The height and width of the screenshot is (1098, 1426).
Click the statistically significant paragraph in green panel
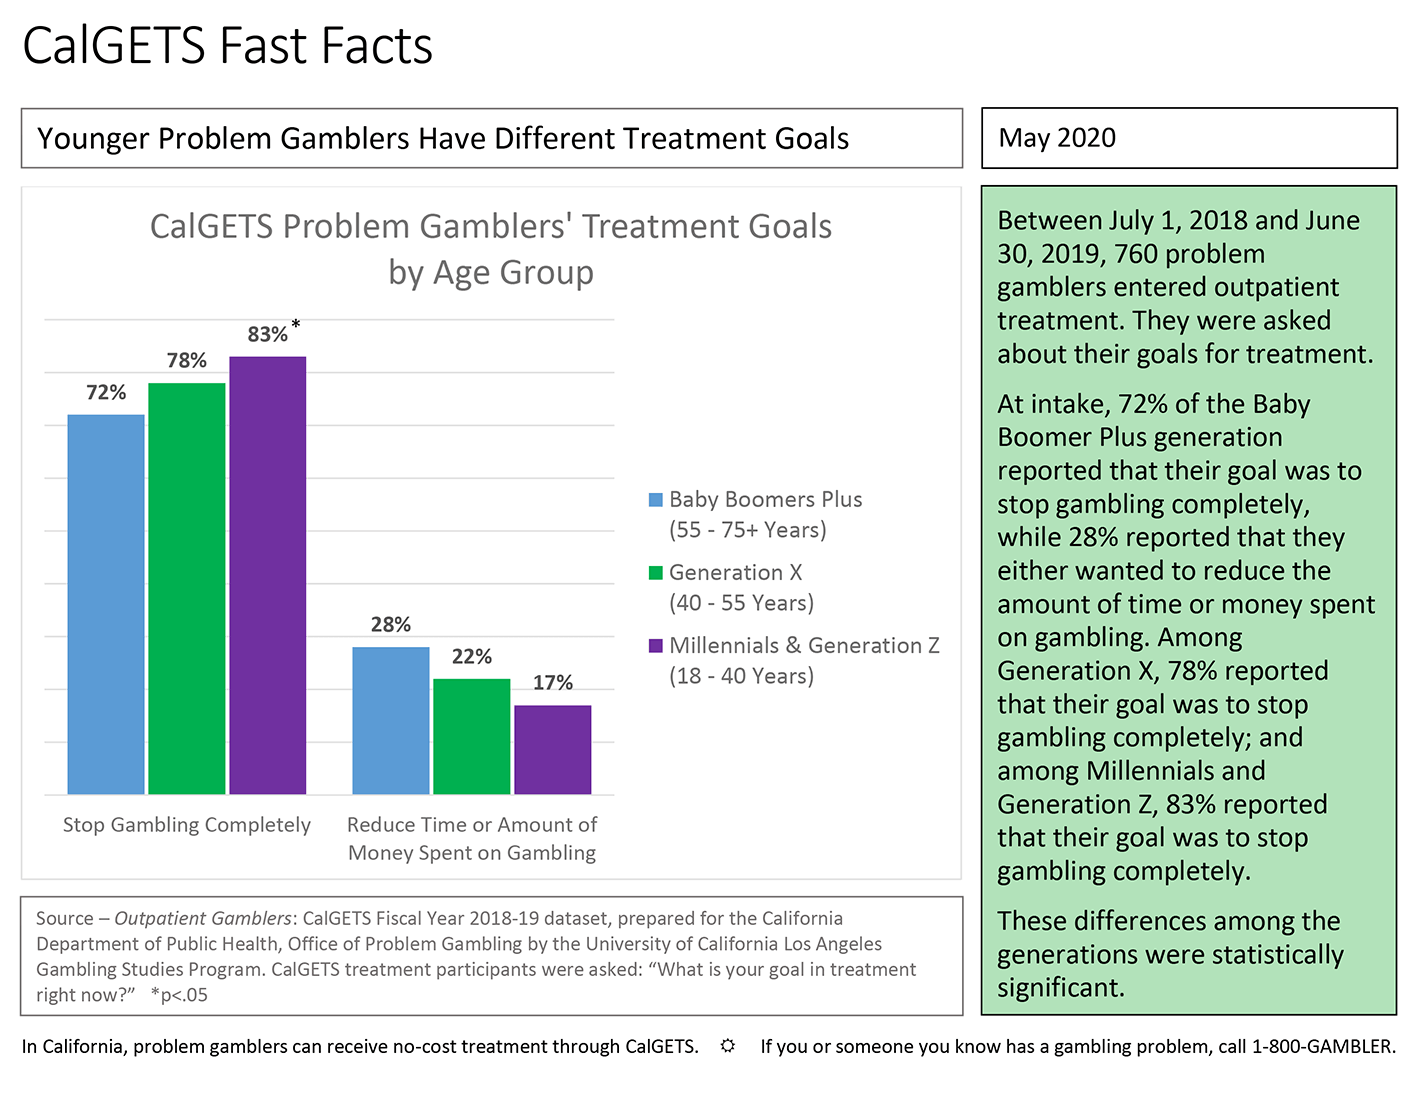tap(1170, 954)
